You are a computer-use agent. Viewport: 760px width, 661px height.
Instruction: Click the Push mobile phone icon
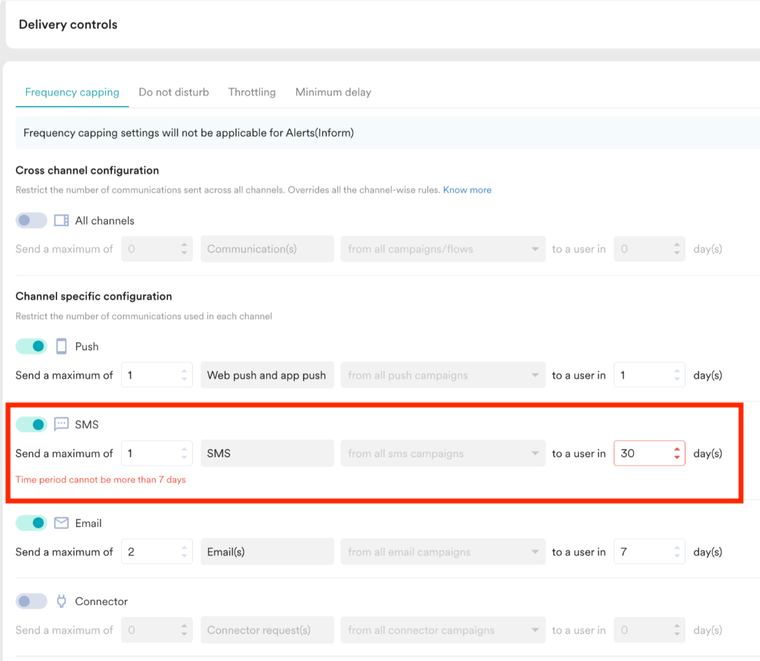tap(61, 346)
